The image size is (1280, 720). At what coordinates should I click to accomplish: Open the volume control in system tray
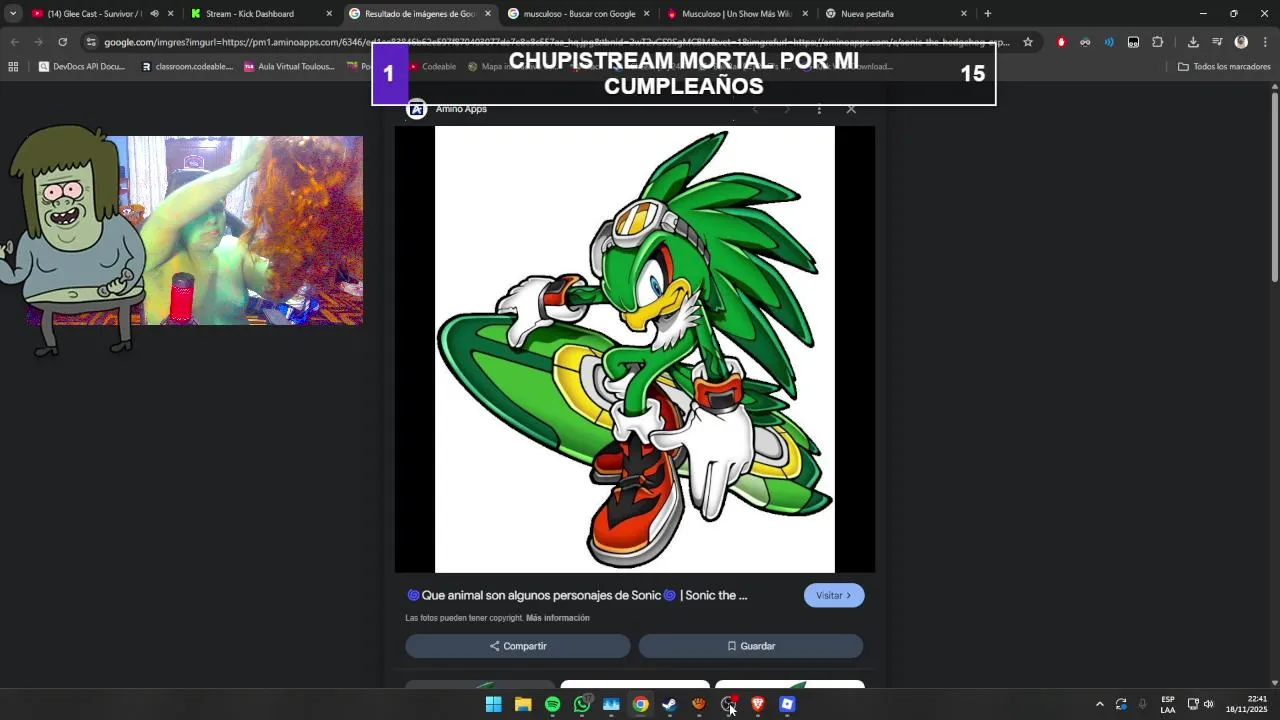[1208, 704]
